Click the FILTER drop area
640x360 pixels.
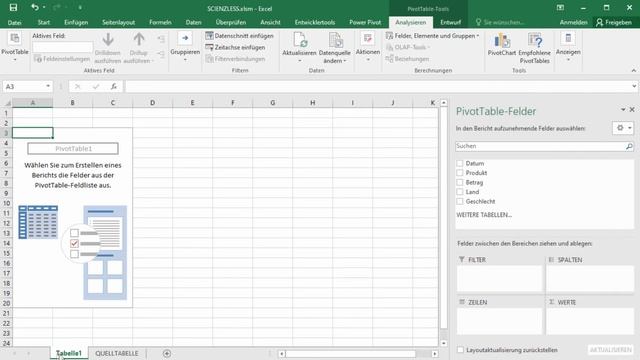[500, 278]
